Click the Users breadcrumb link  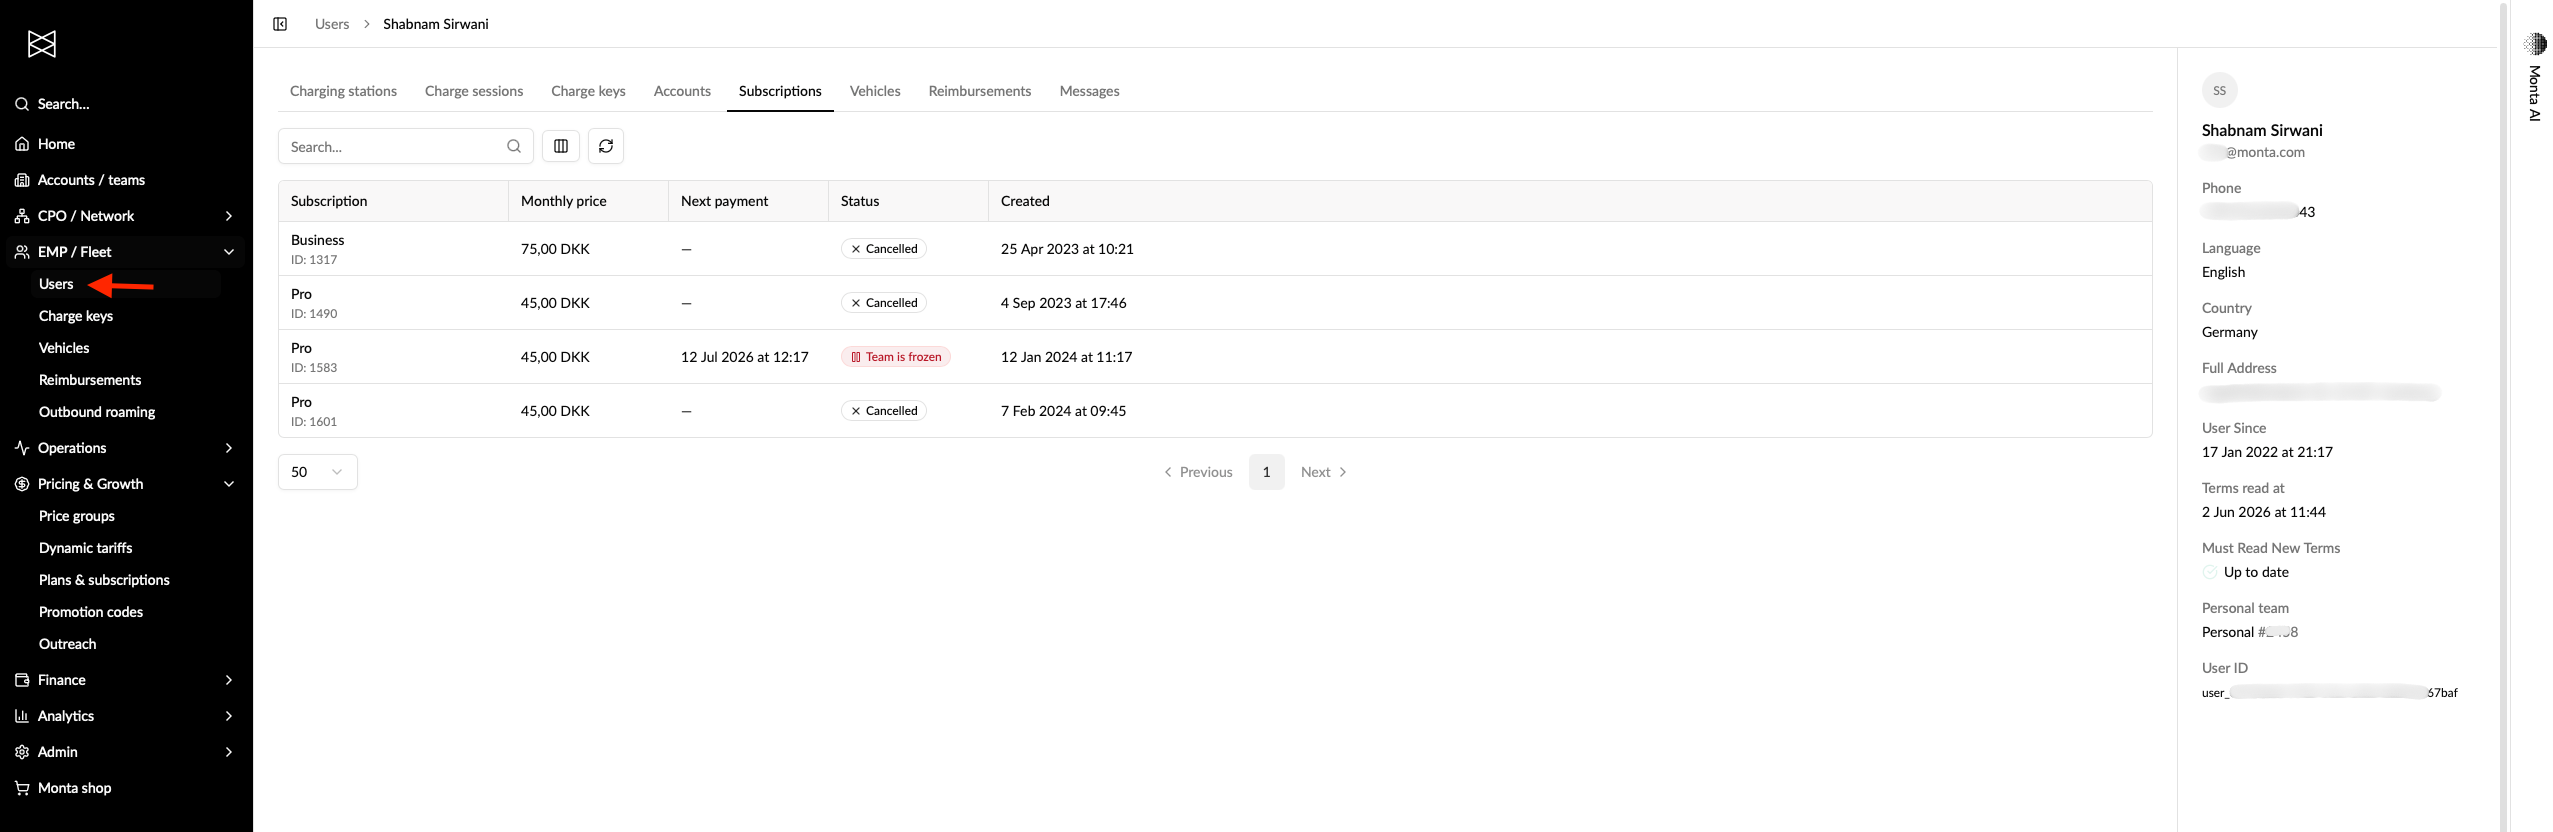pos(332,24)
